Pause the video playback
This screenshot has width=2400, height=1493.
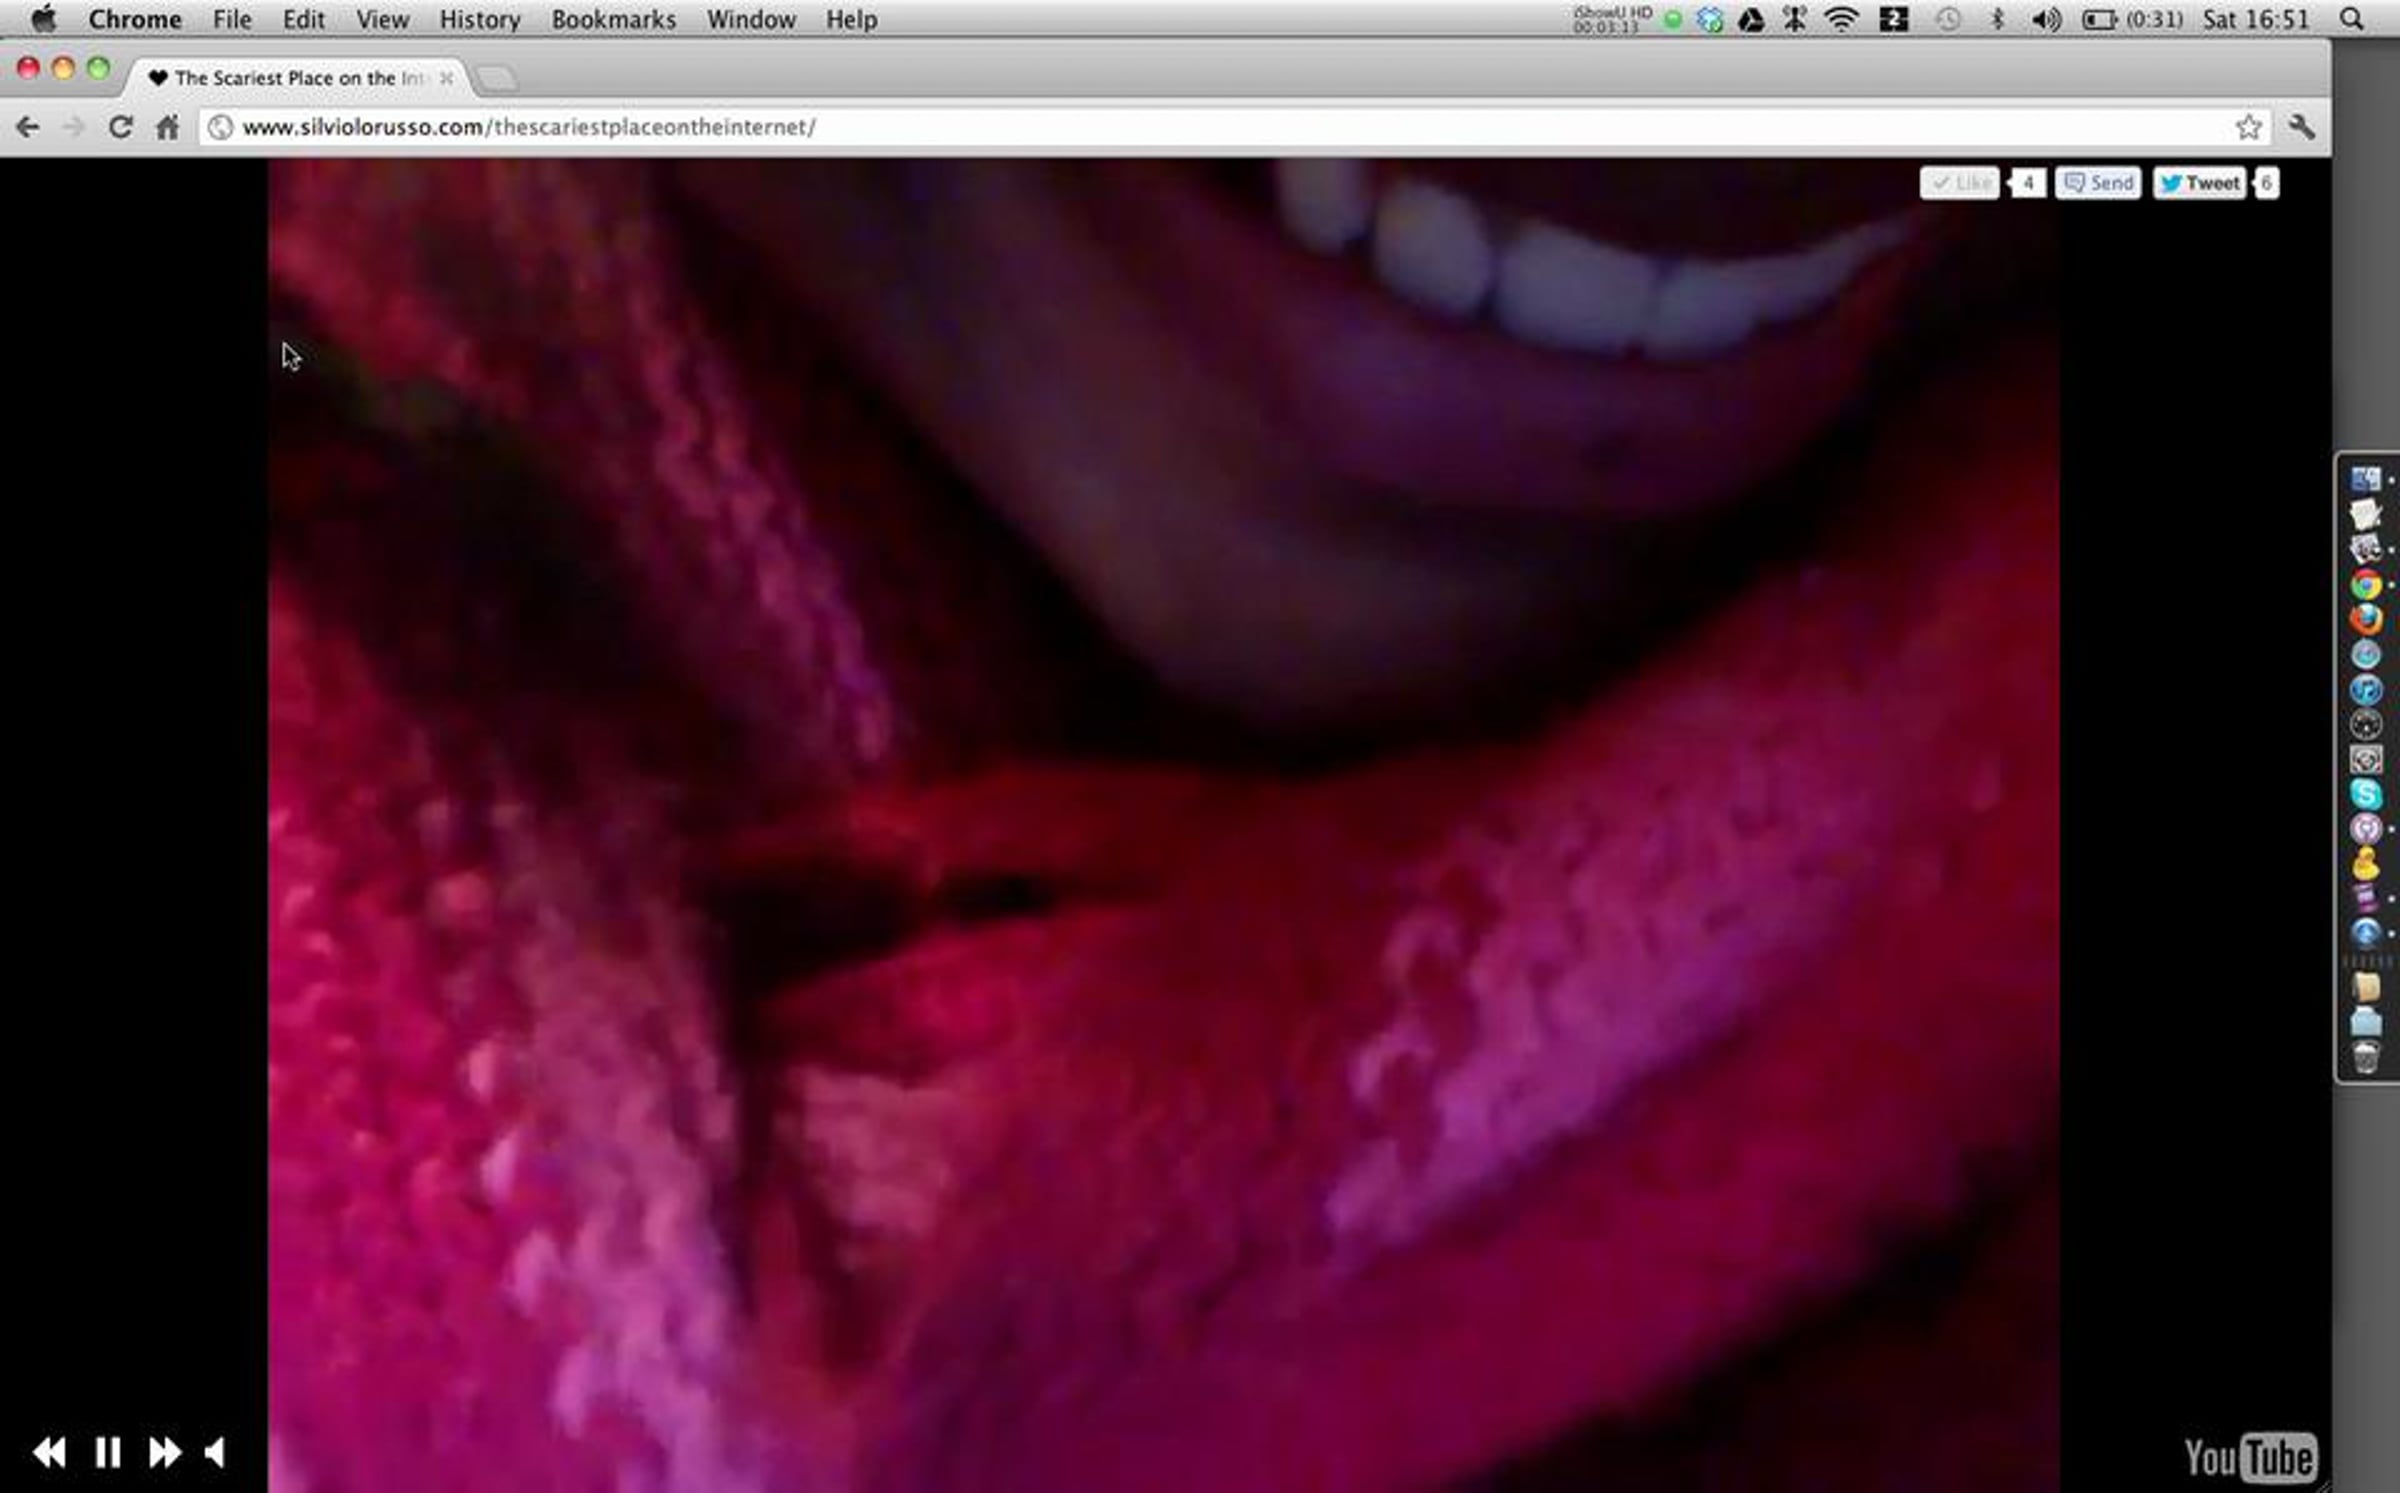coord(107,1452)
